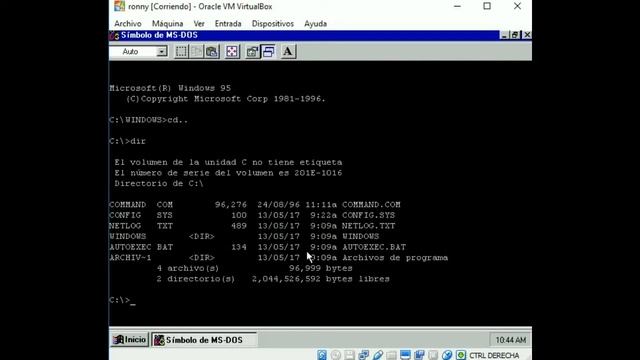Image resolution: width=640 pixels, height=360 pixels.
Task: Click the VirtualBox shared folders status icon
Action: (x=391, y=355)
